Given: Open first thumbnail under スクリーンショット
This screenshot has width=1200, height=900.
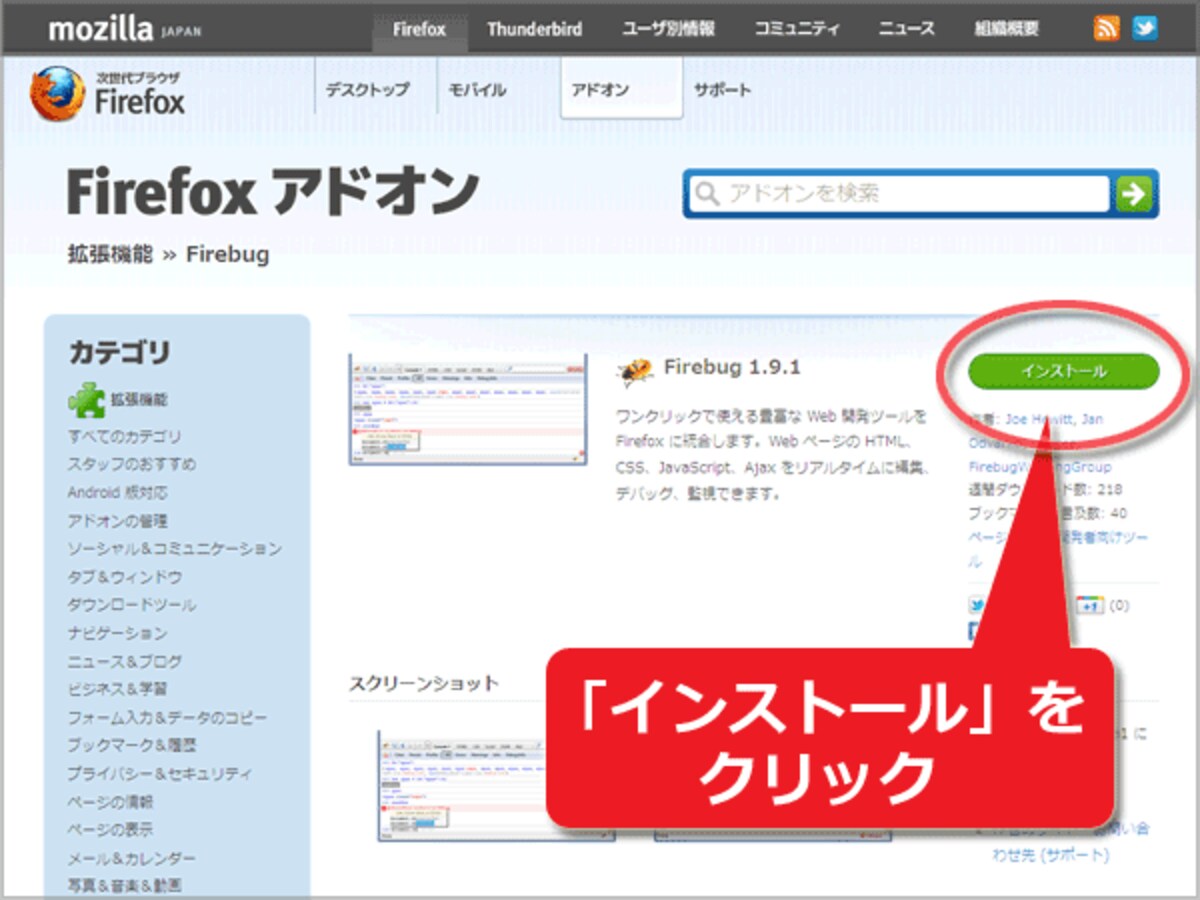Looking at the screenshot, I should [x=496, y=785].
